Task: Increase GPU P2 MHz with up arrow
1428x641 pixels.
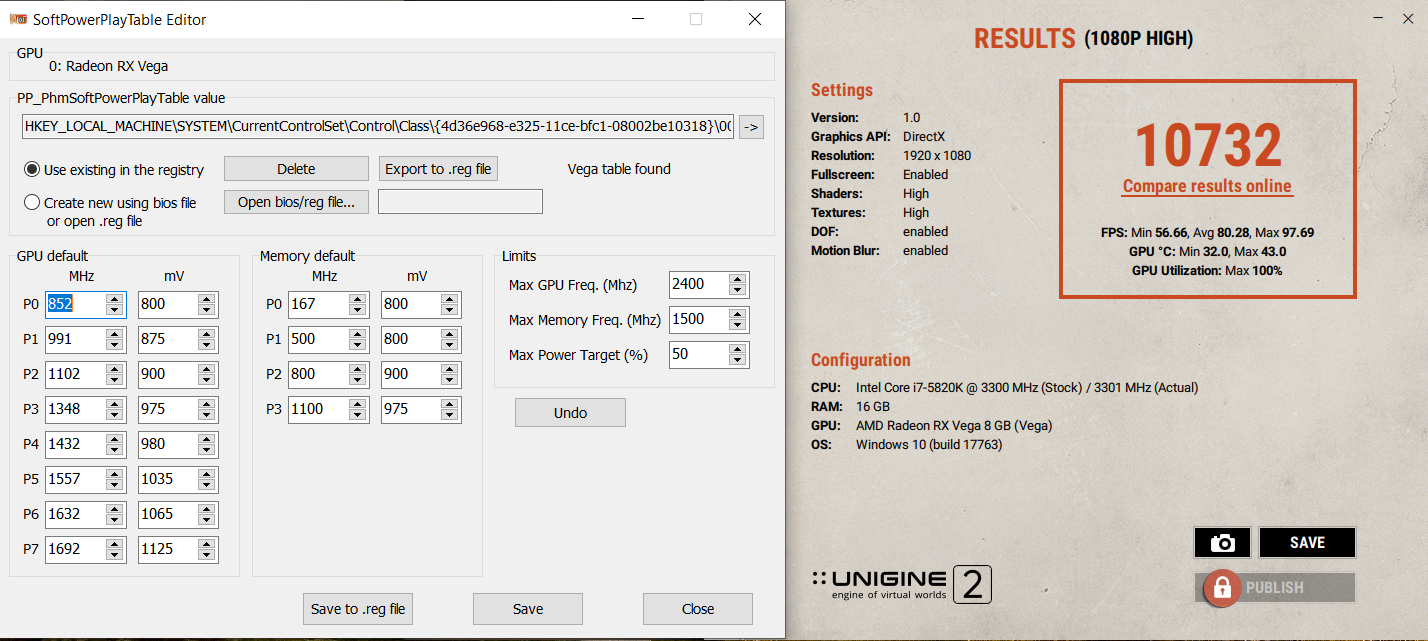Action: click(x=115, y=369)
